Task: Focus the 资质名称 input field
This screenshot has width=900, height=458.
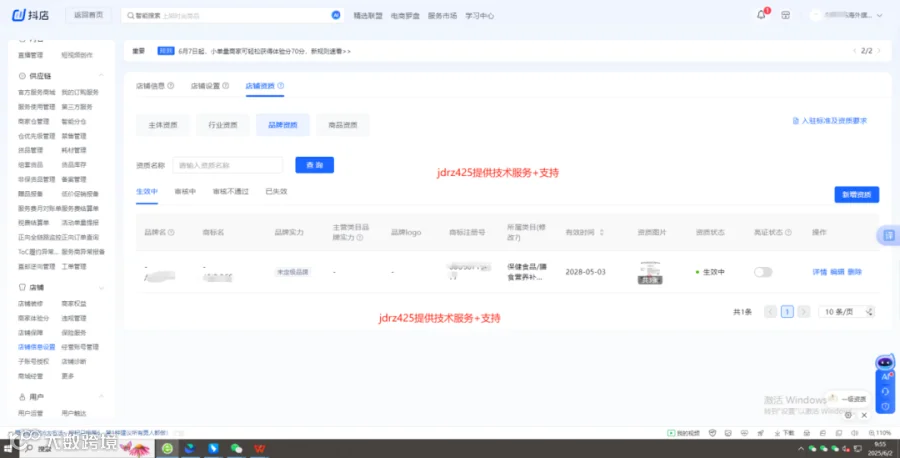Action: (228, 165)
